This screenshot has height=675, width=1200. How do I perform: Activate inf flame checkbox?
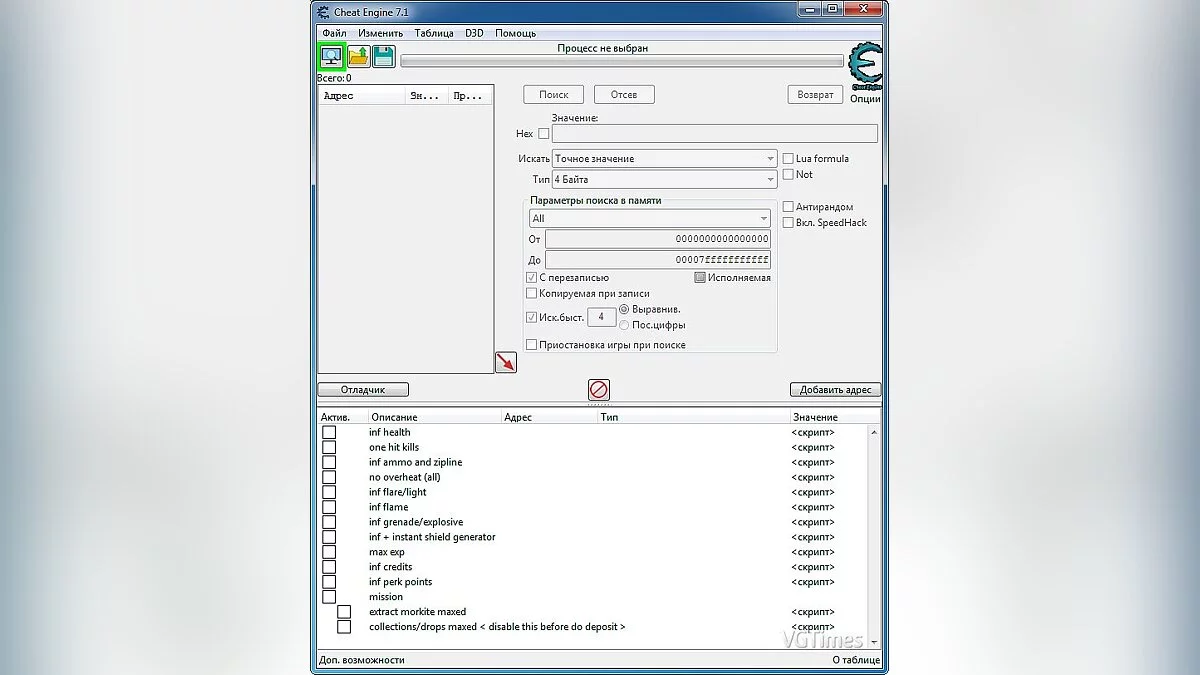click(329, 508)
